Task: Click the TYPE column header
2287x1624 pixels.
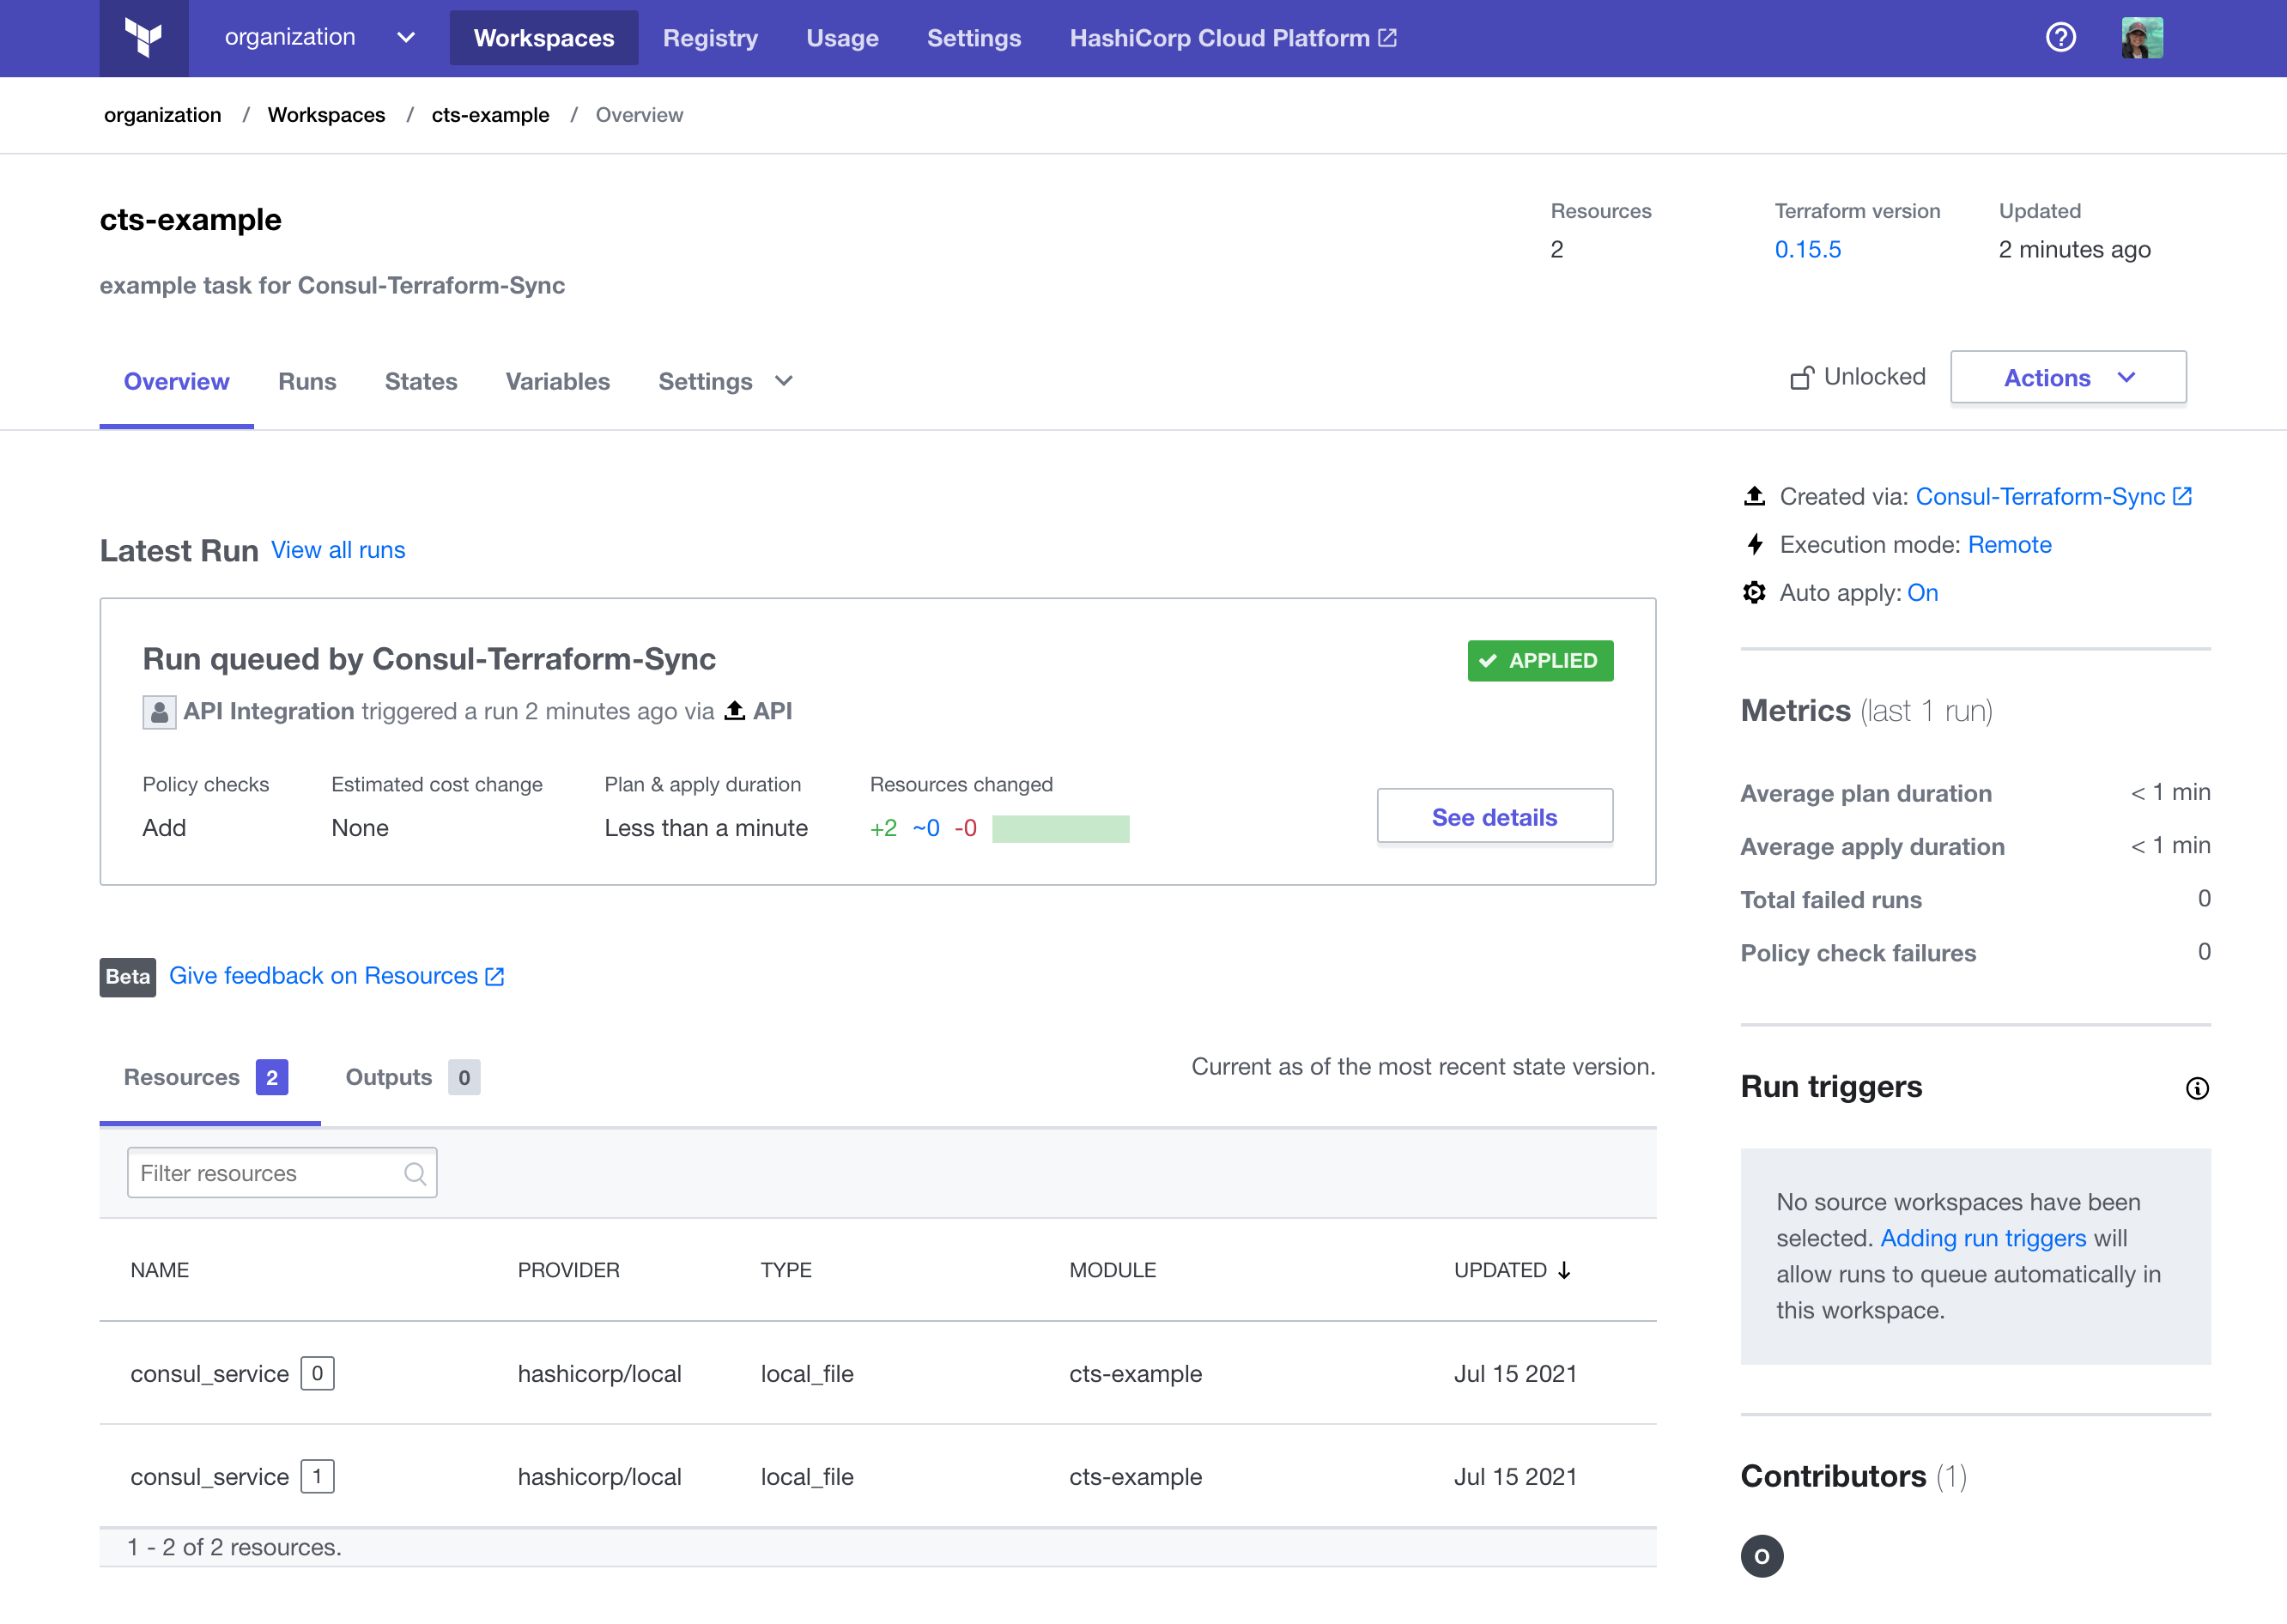Action: (786, 1271)
